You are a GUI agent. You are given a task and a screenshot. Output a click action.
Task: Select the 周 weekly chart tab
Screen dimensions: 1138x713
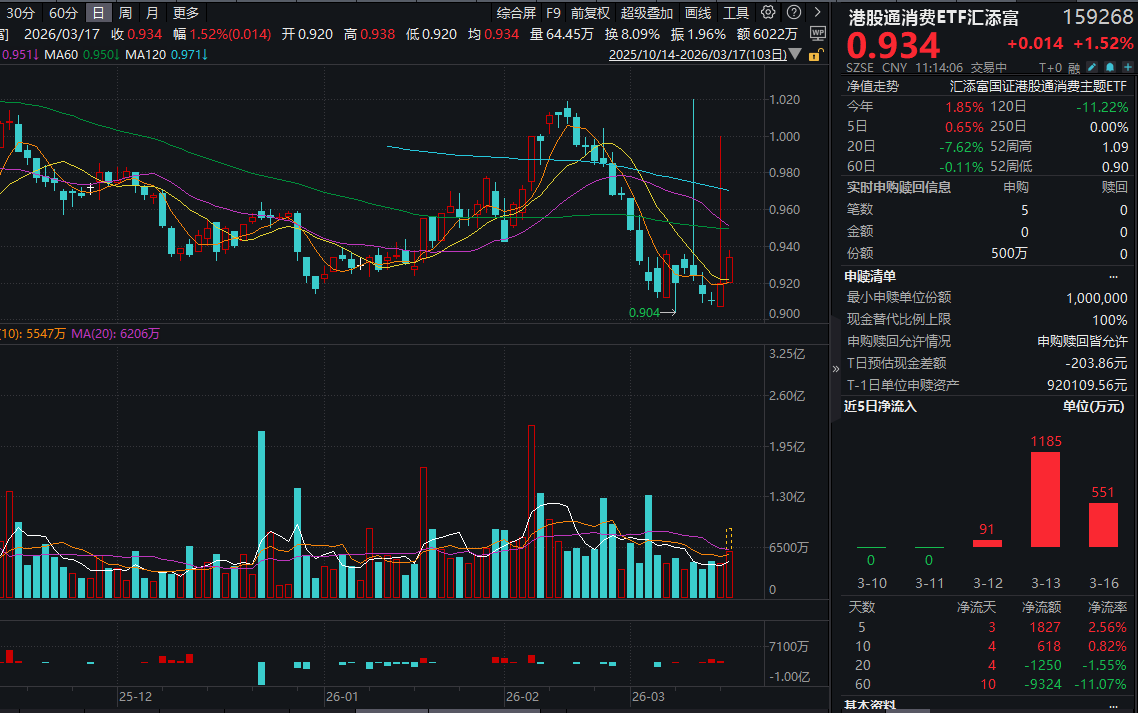(125, 13)
